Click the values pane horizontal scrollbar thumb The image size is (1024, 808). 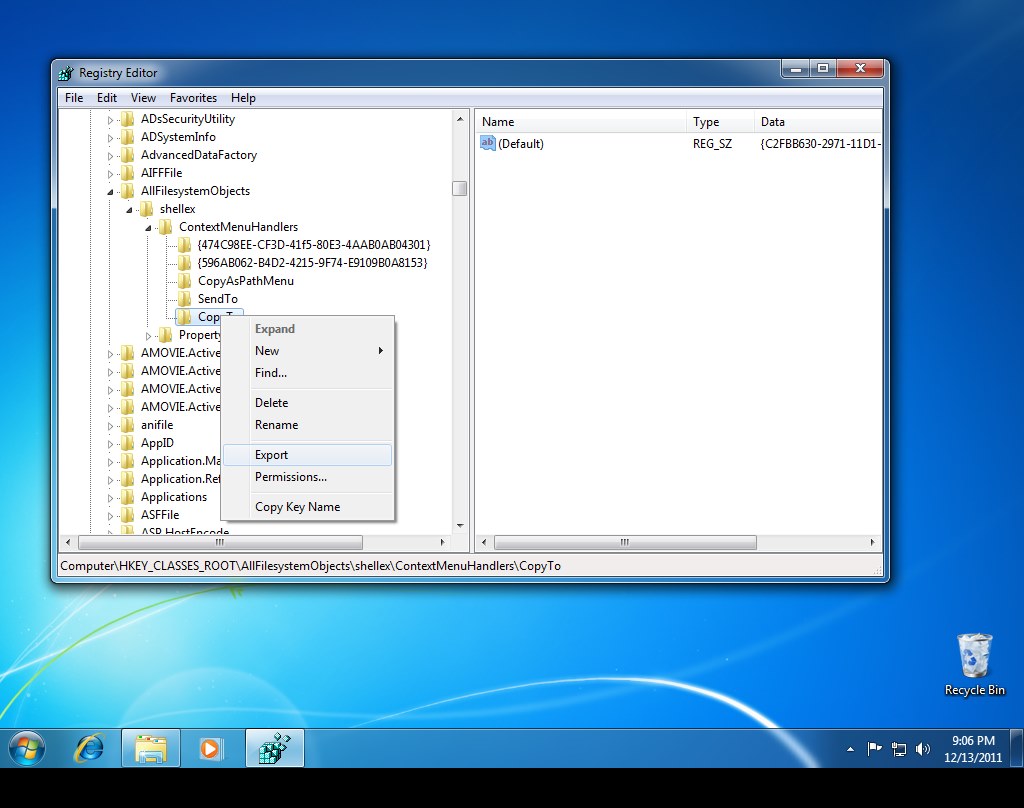point(625,543)
